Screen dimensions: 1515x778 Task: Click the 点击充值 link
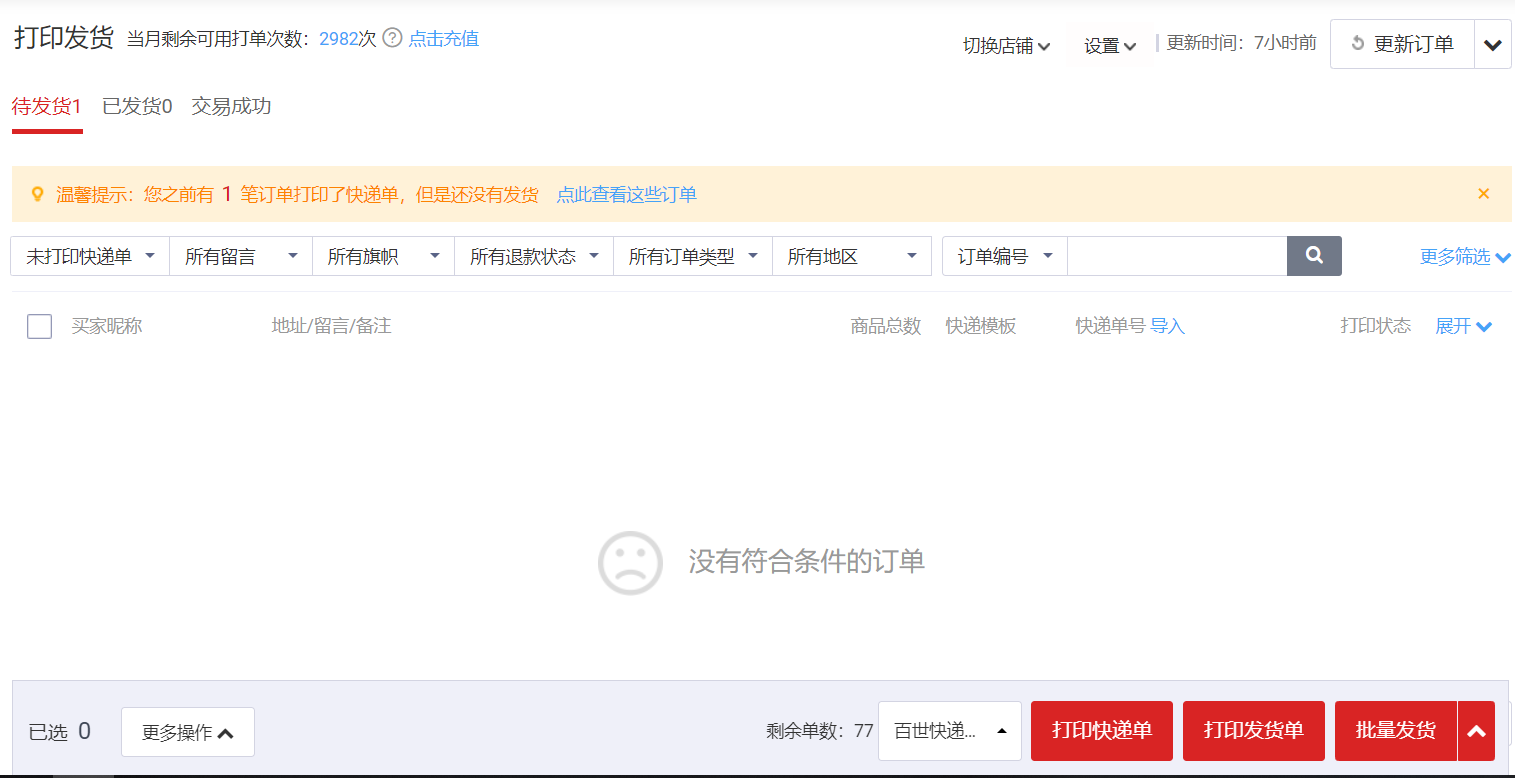(444, 39)
